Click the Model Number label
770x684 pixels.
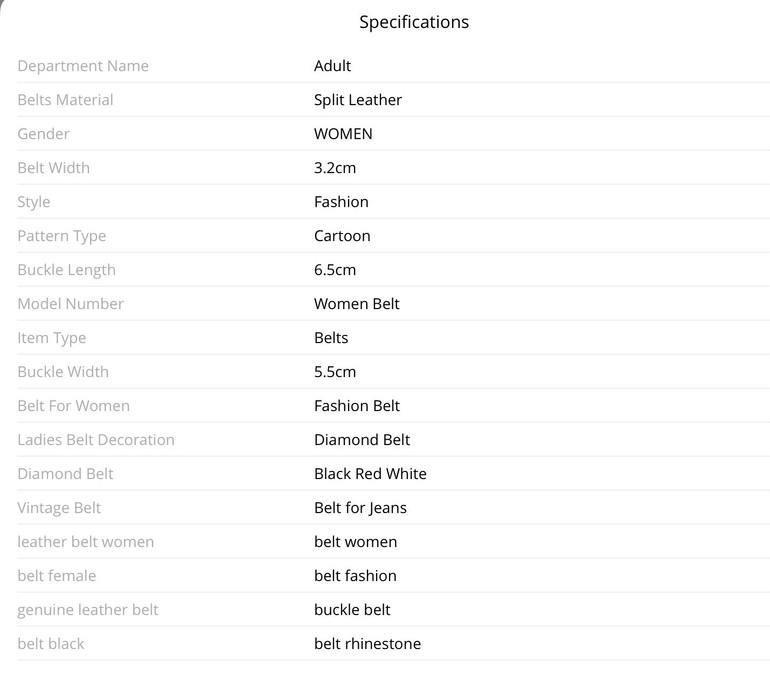coord(71,304)
